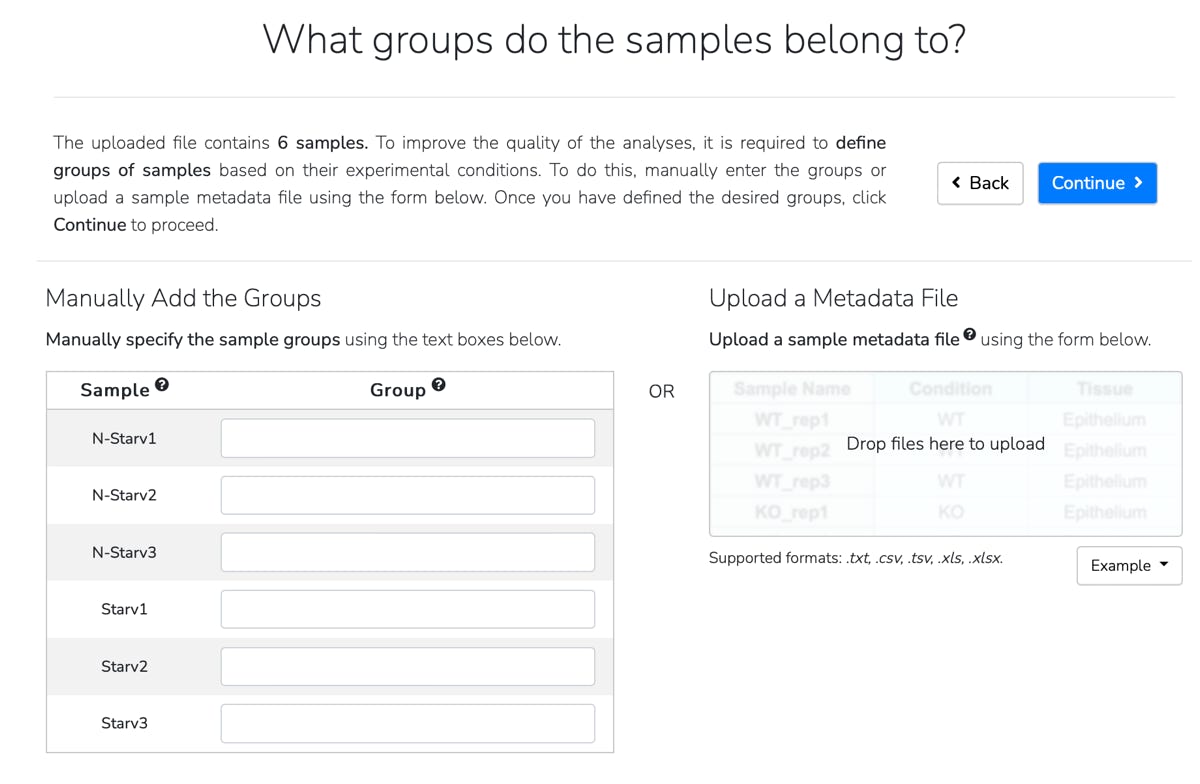
Task: Click the sample metadata file help icon
Action: 969,335
